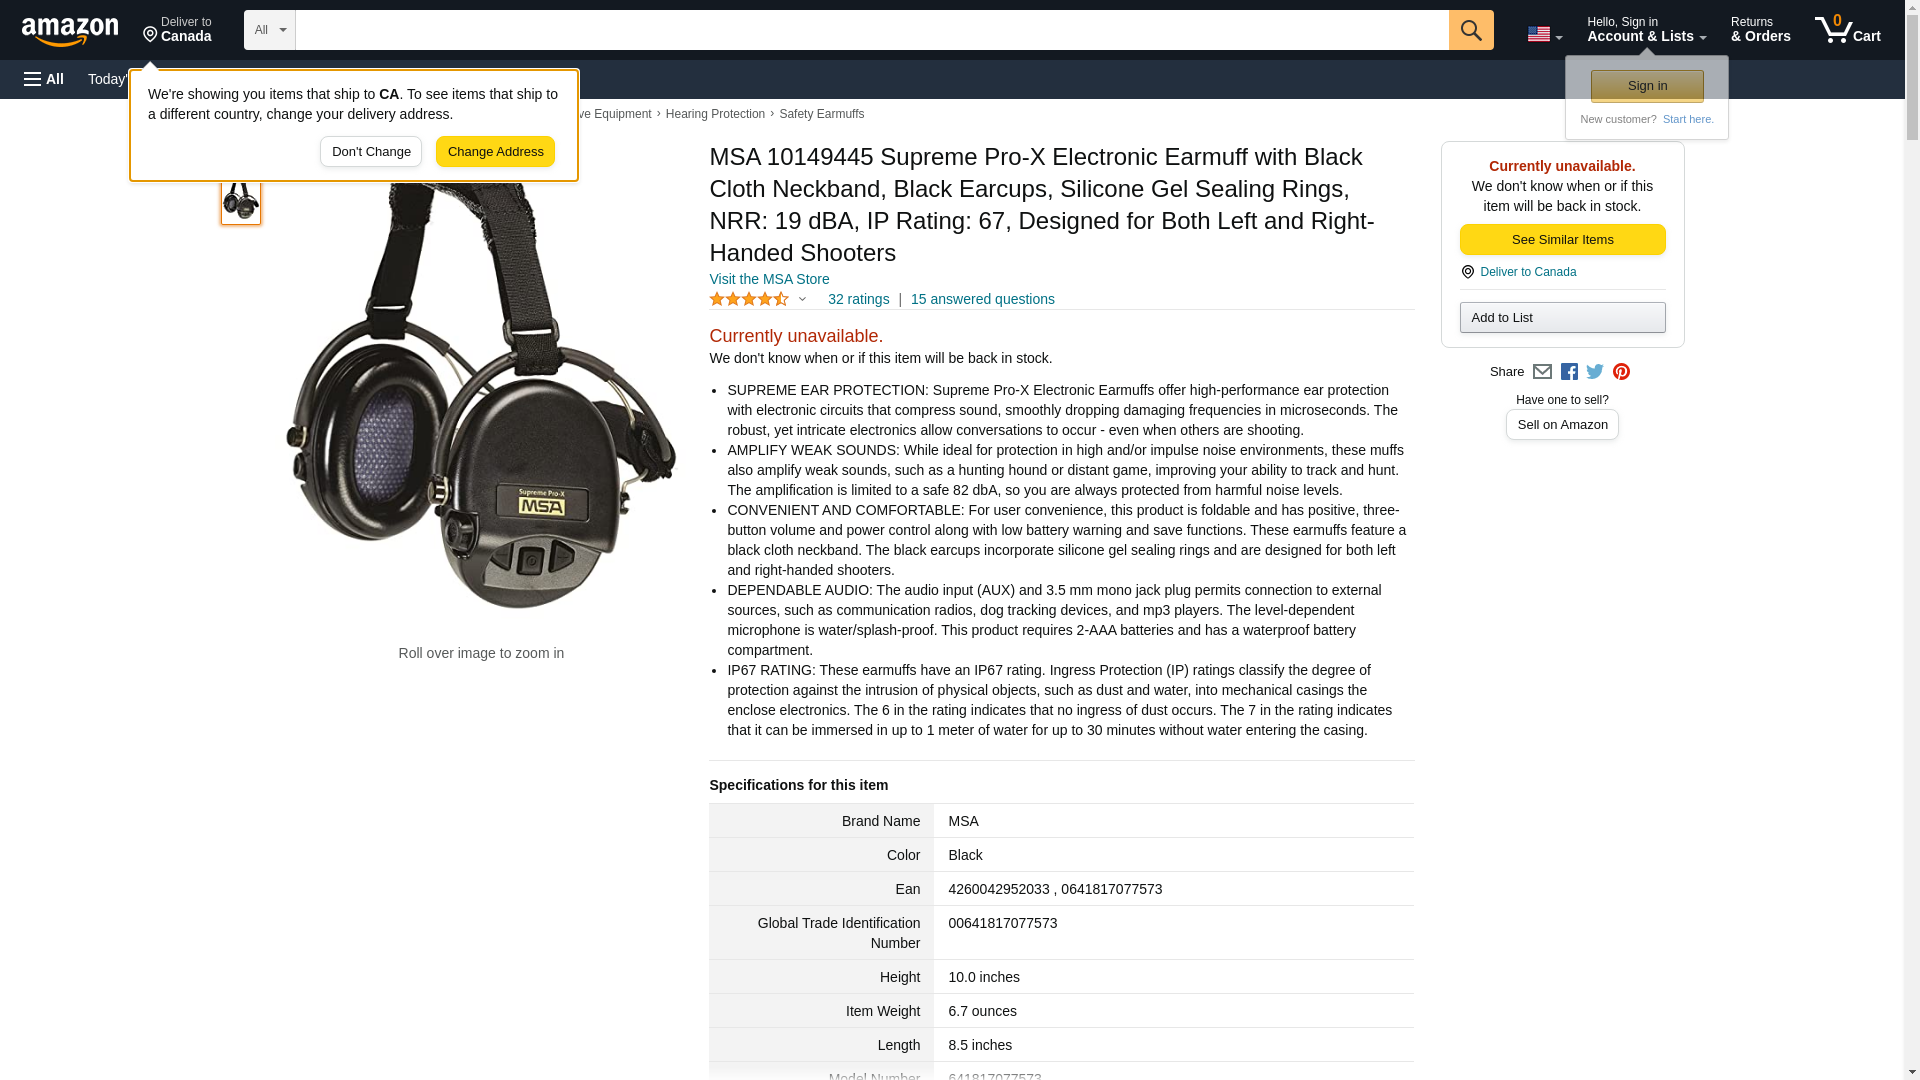The height and width of the screenshot is (1080, 1920).
Task: Open Account & Lists menu
Action: point(1646,30)
